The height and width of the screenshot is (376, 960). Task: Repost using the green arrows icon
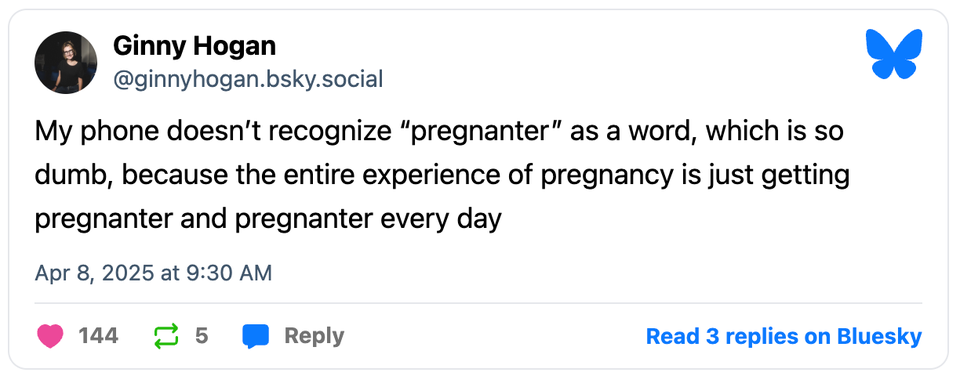point(167,336)
